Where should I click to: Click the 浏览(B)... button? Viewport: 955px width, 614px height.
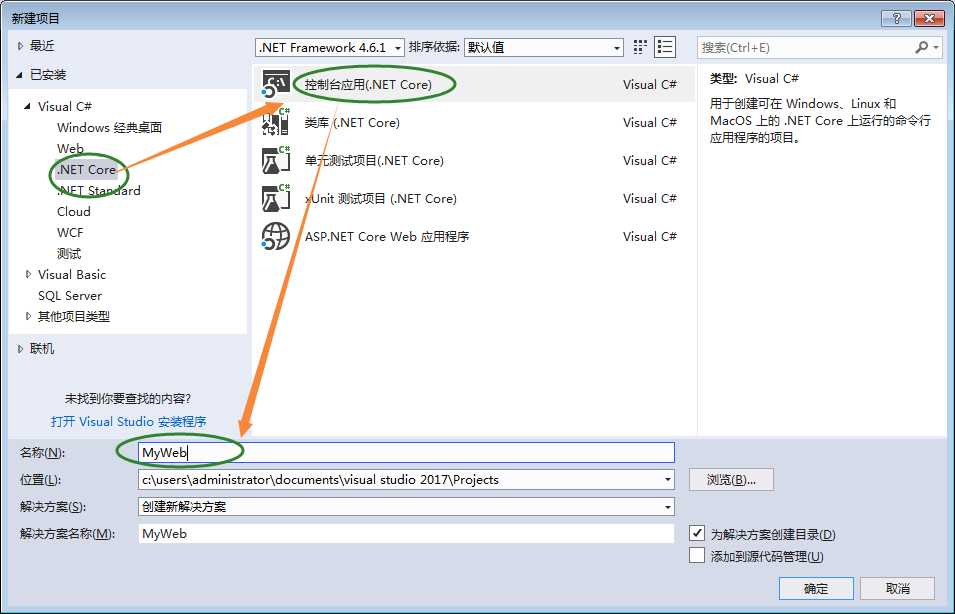click(731, 479)
